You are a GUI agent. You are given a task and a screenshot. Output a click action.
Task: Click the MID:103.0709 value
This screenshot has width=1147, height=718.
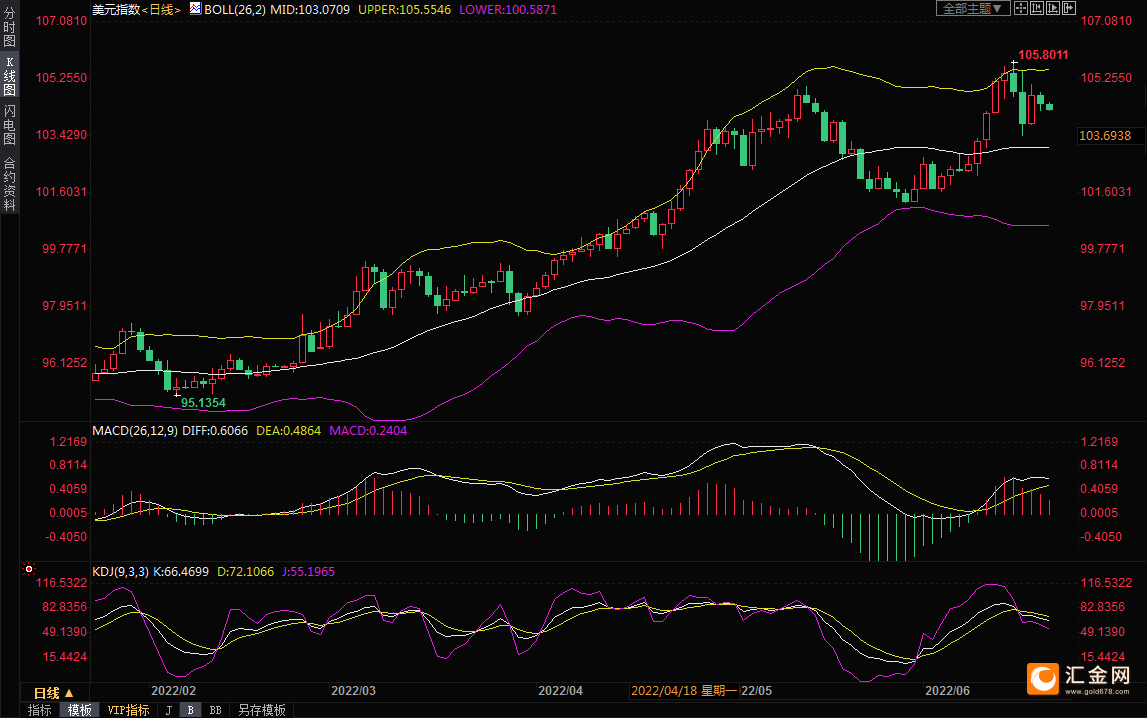pos(310,10)
